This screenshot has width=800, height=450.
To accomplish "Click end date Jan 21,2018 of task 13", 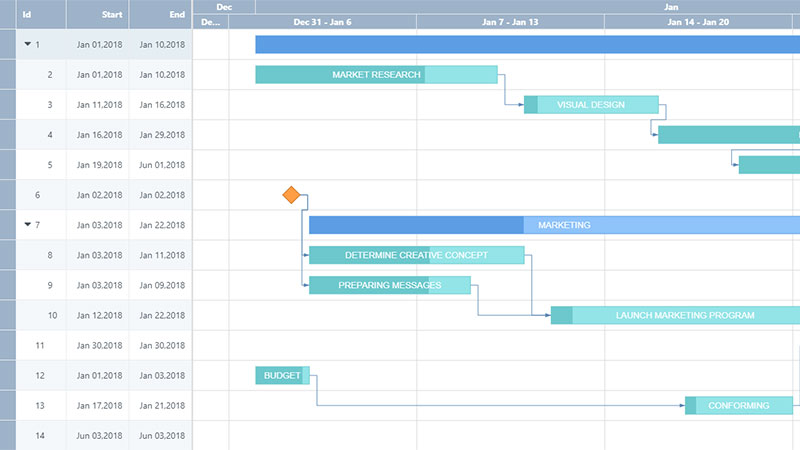I will pos(162,406).
